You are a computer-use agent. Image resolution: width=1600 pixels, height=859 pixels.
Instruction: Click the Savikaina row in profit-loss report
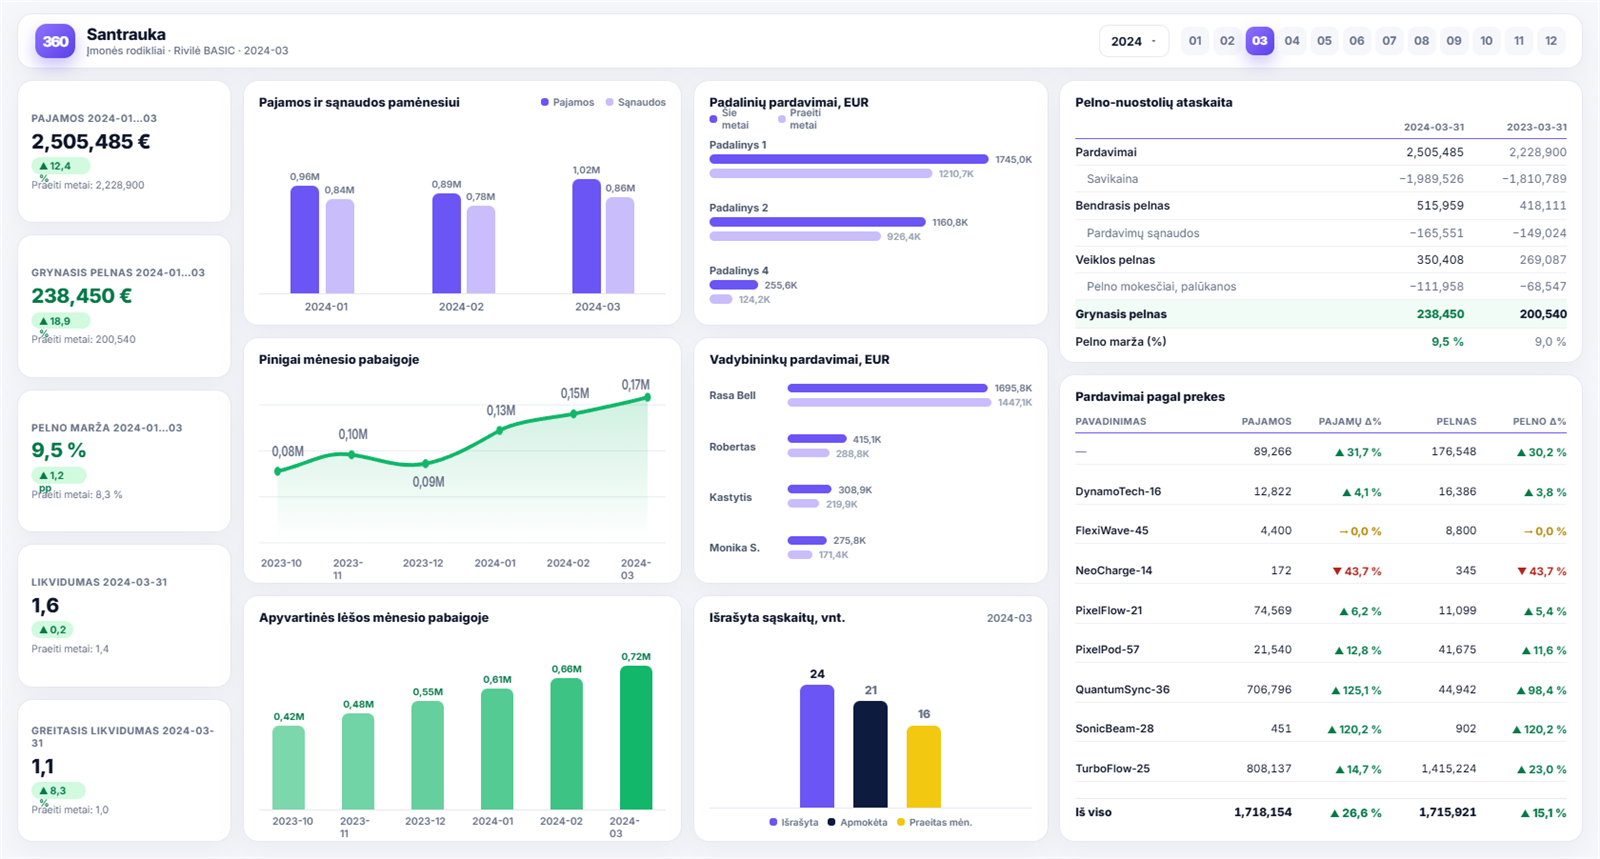pos(1321,179)
